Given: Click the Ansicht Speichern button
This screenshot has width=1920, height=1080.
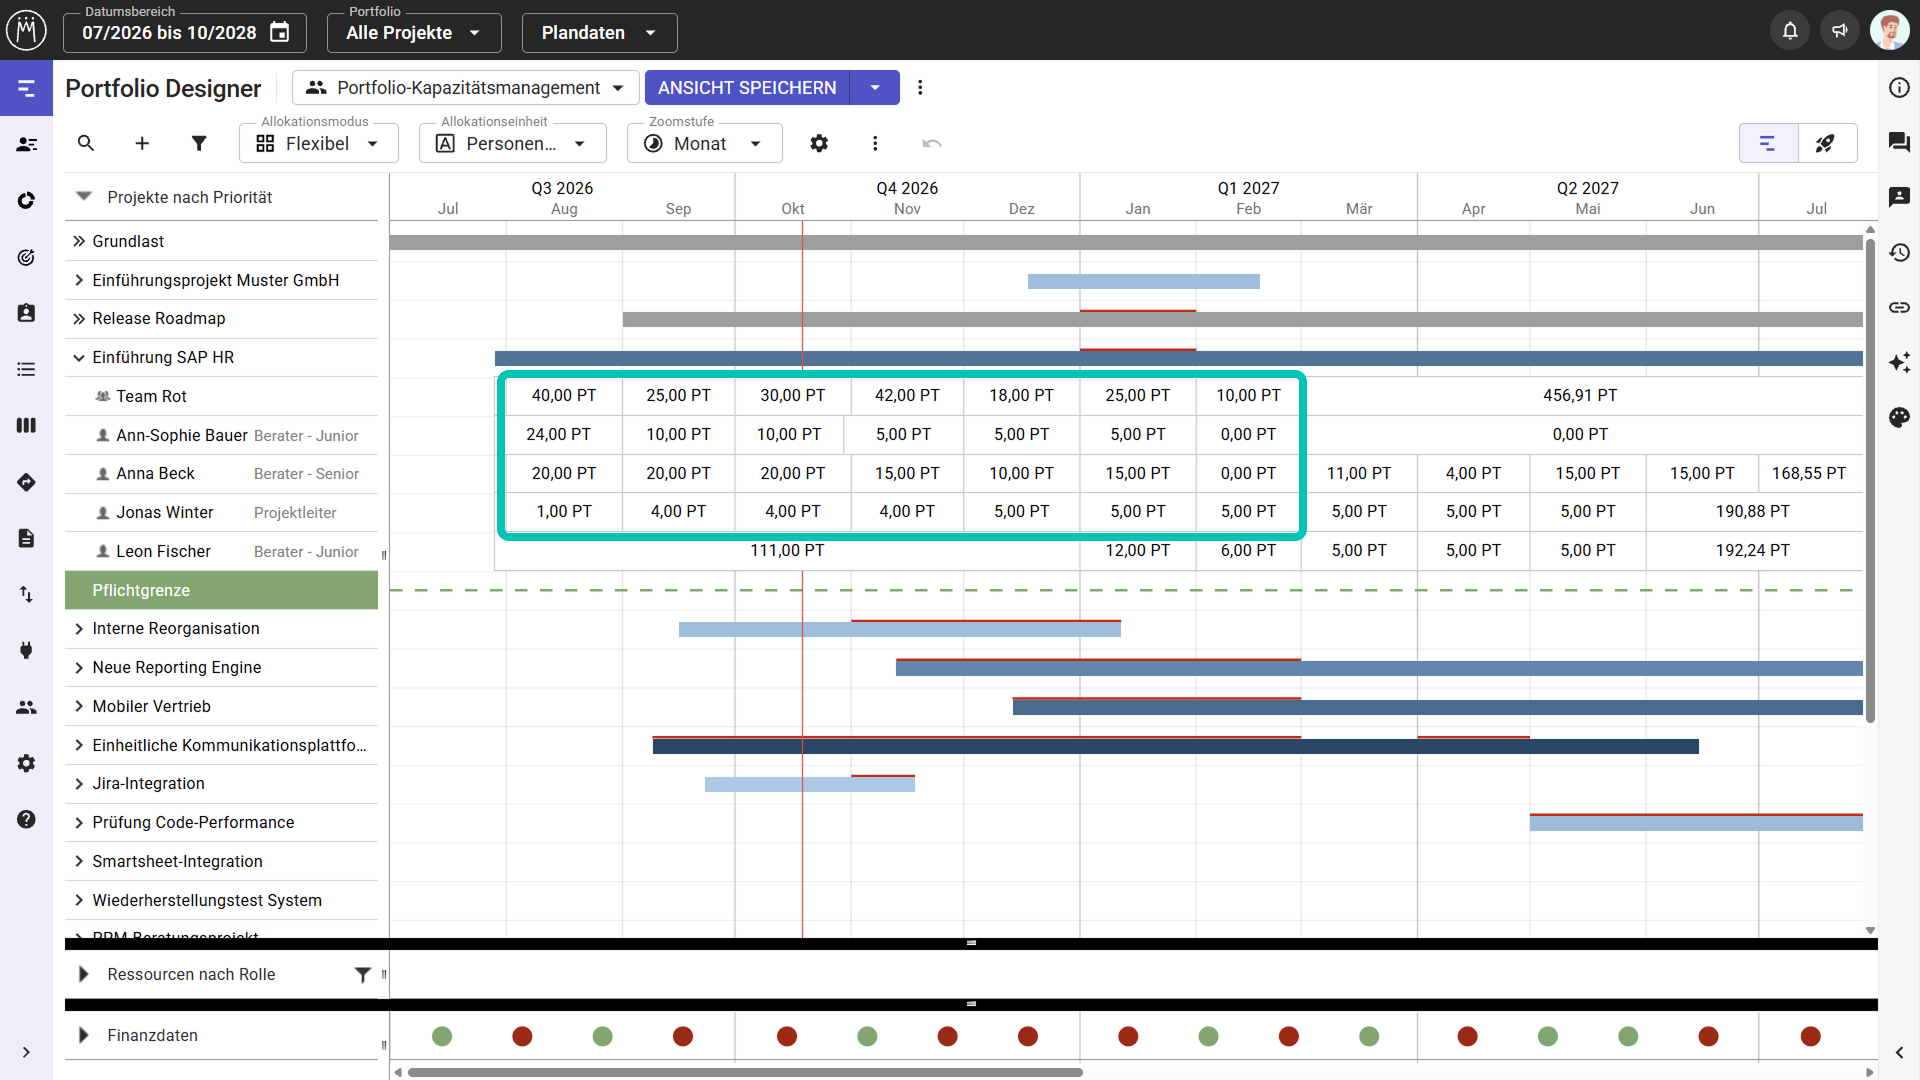Looking at the screenshot, I should pos(747,88).
